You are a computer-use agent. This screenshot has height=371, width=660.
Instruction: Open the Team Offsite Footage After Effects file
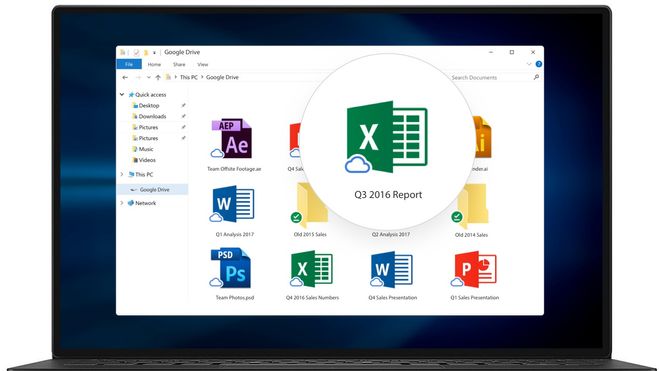pyautogui.click(x=232, y=139)
